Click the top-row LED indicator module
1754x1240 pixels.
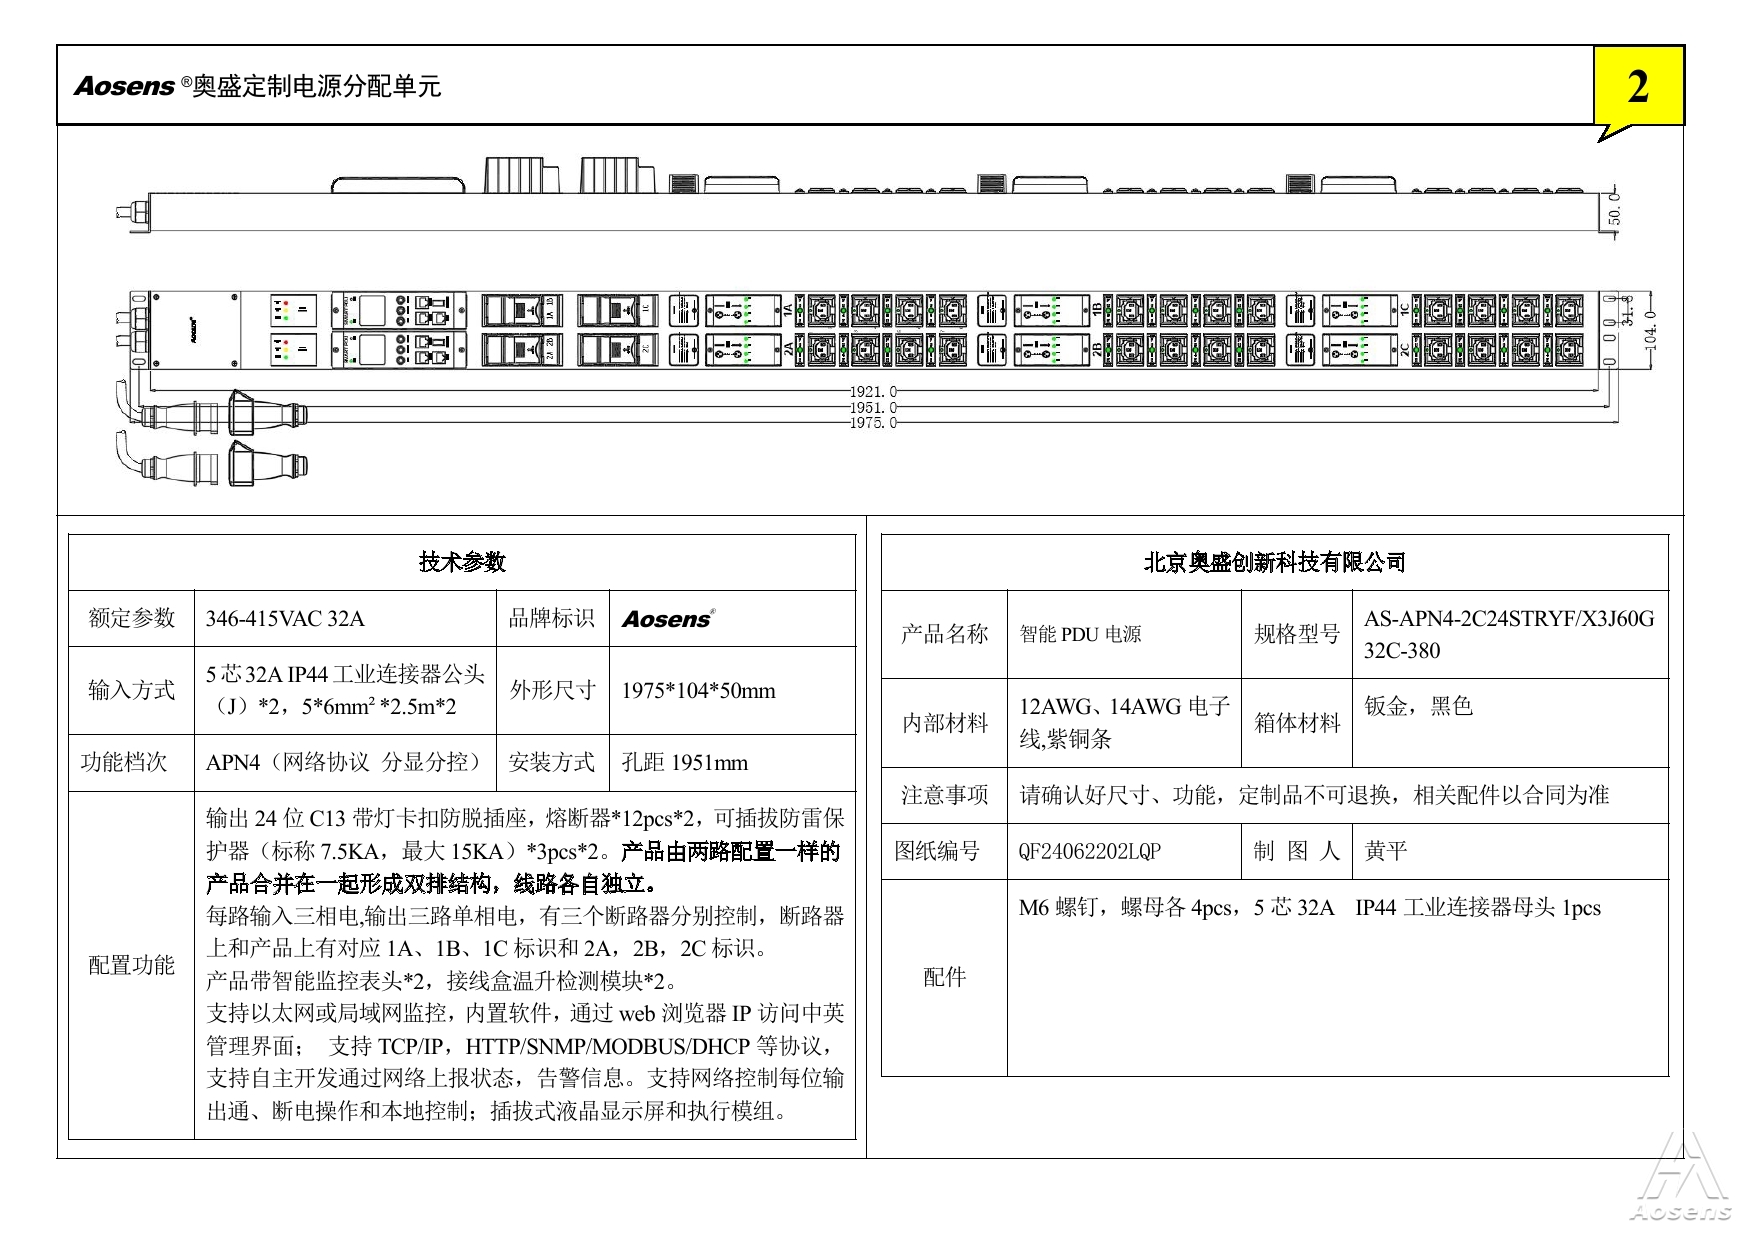(x=293, y=310)
